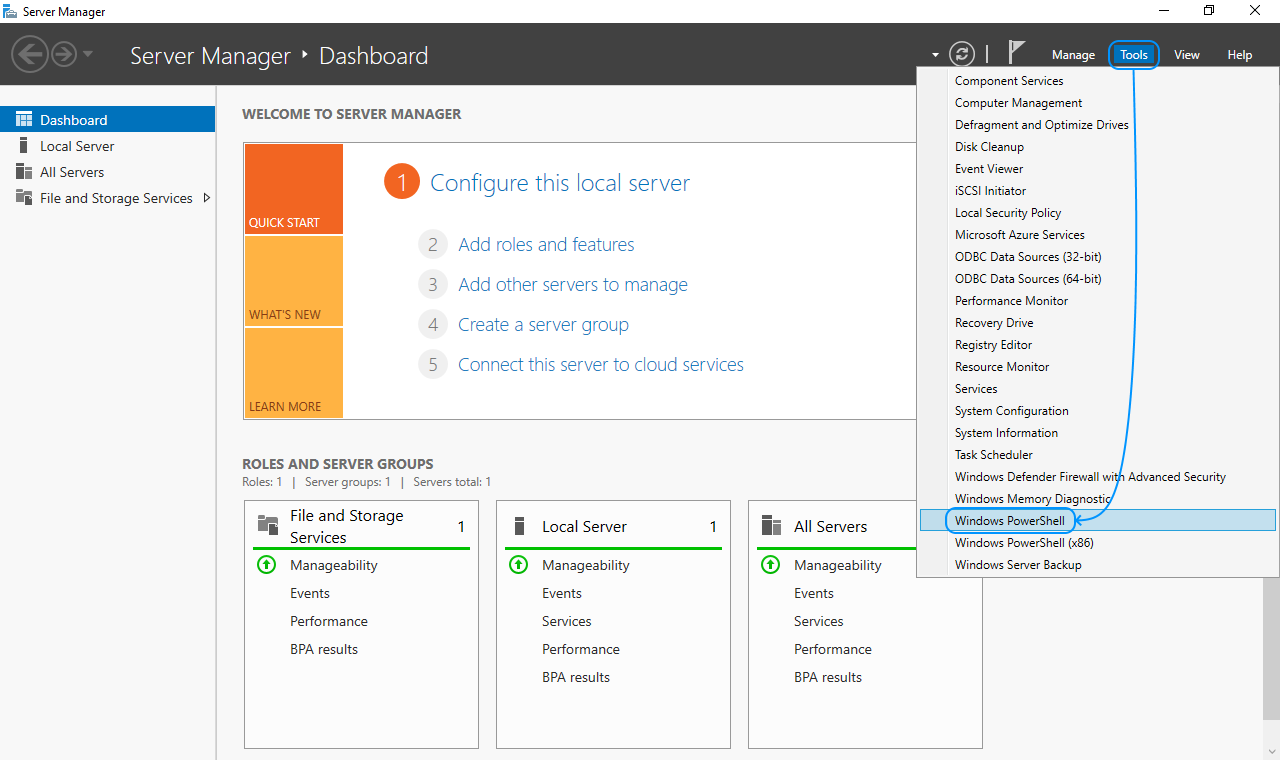This screenshot has width=1280, height=760.
Task: Open the navigation history dropdown arrow
Action: click(x=88, y=53)
